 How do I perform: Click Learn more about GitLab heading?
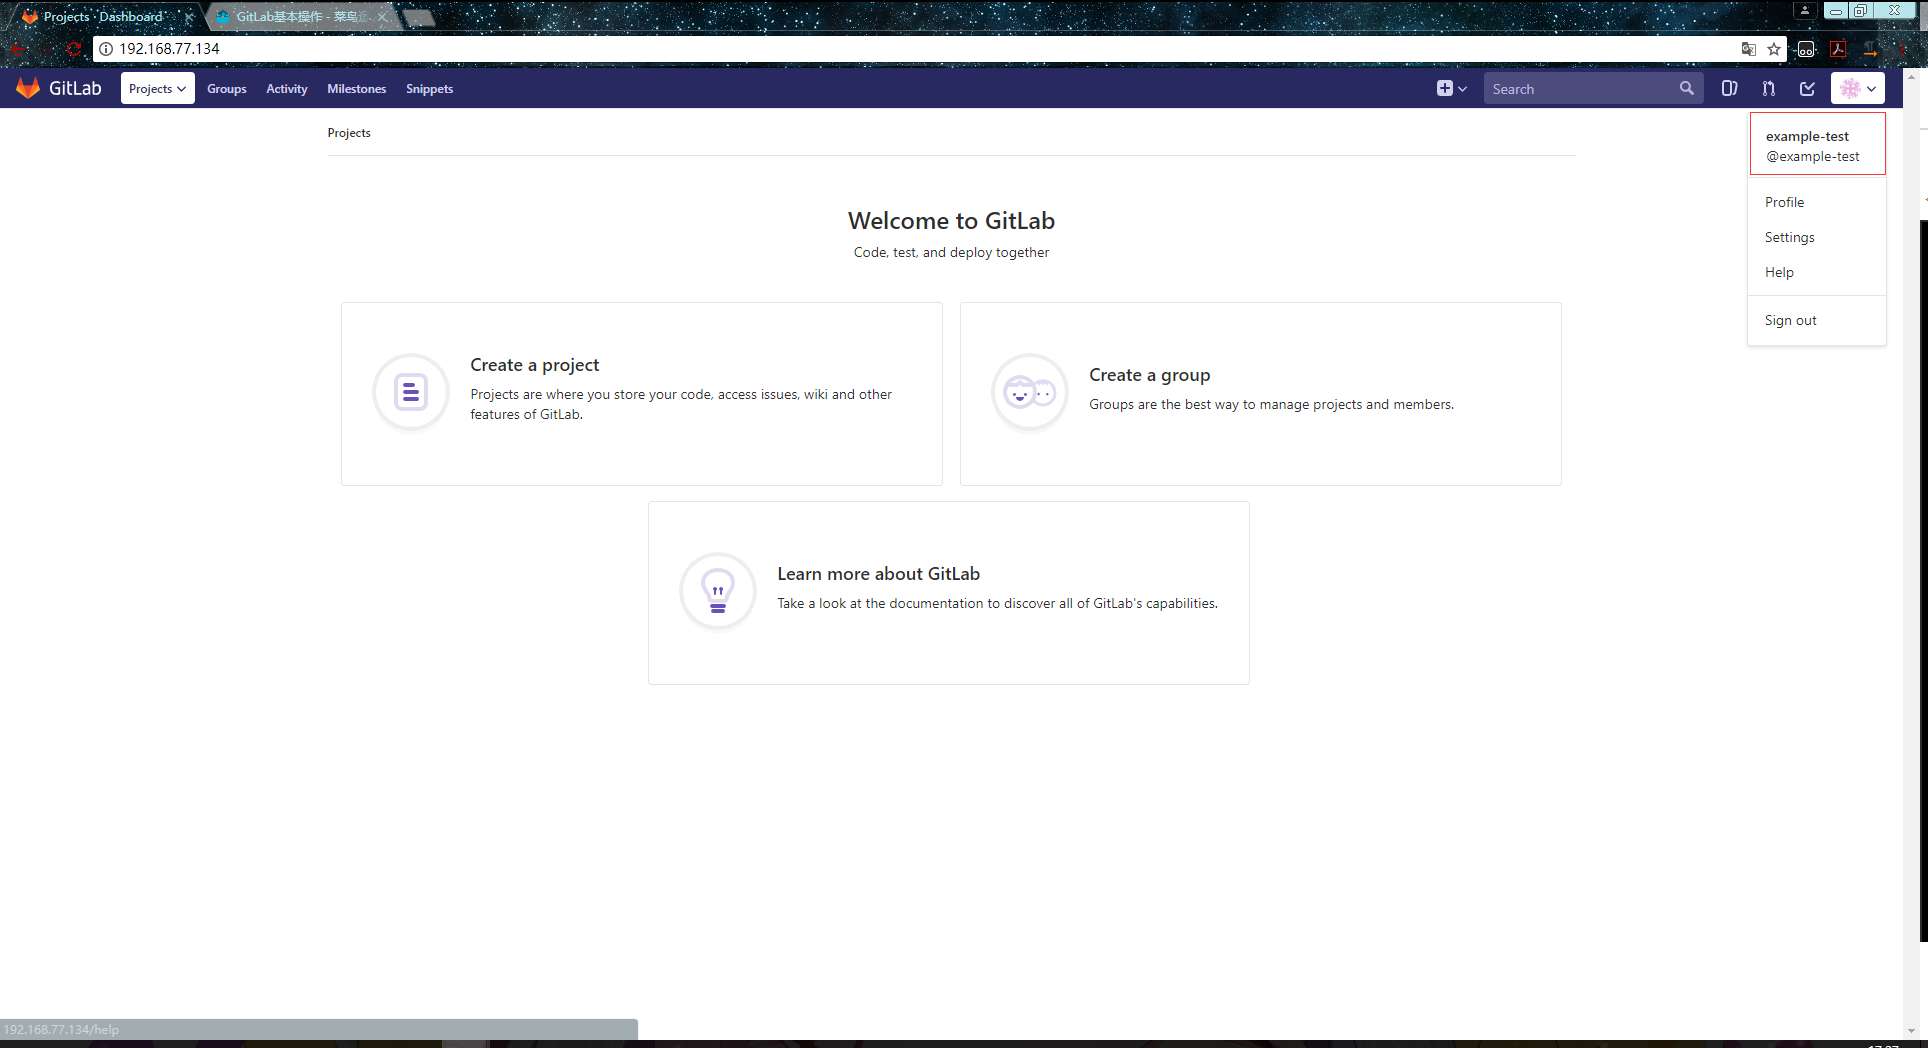[878, 574]
